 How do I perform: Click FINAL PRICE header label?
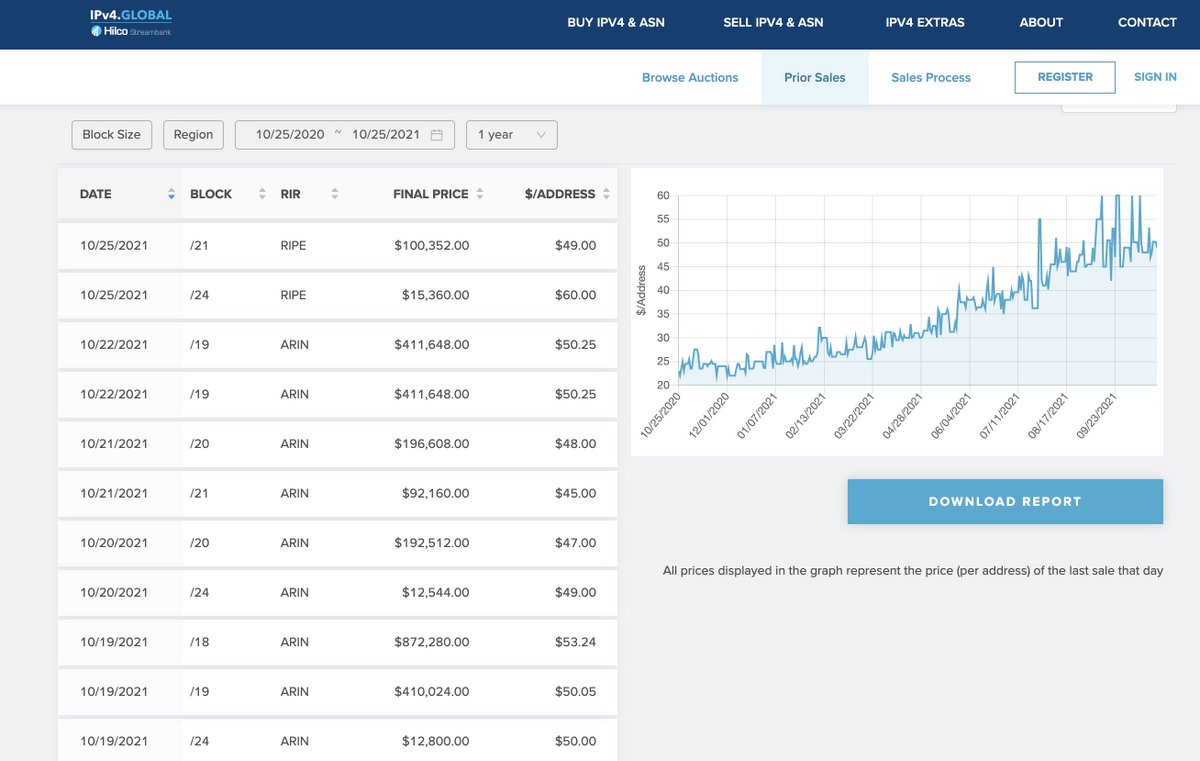(x=431, y=194)
